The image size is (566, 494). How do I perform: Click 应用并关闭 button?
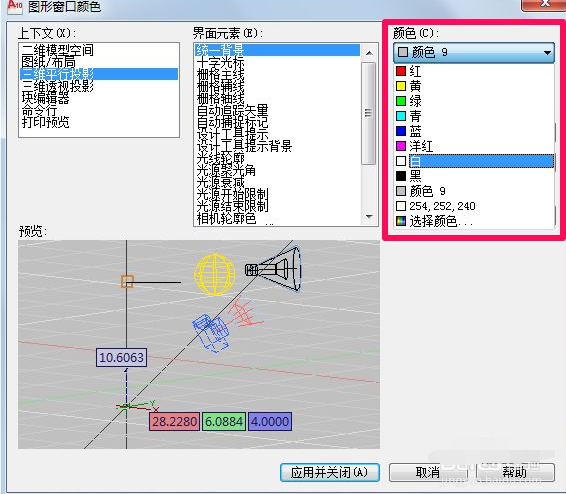pos(330,472)
